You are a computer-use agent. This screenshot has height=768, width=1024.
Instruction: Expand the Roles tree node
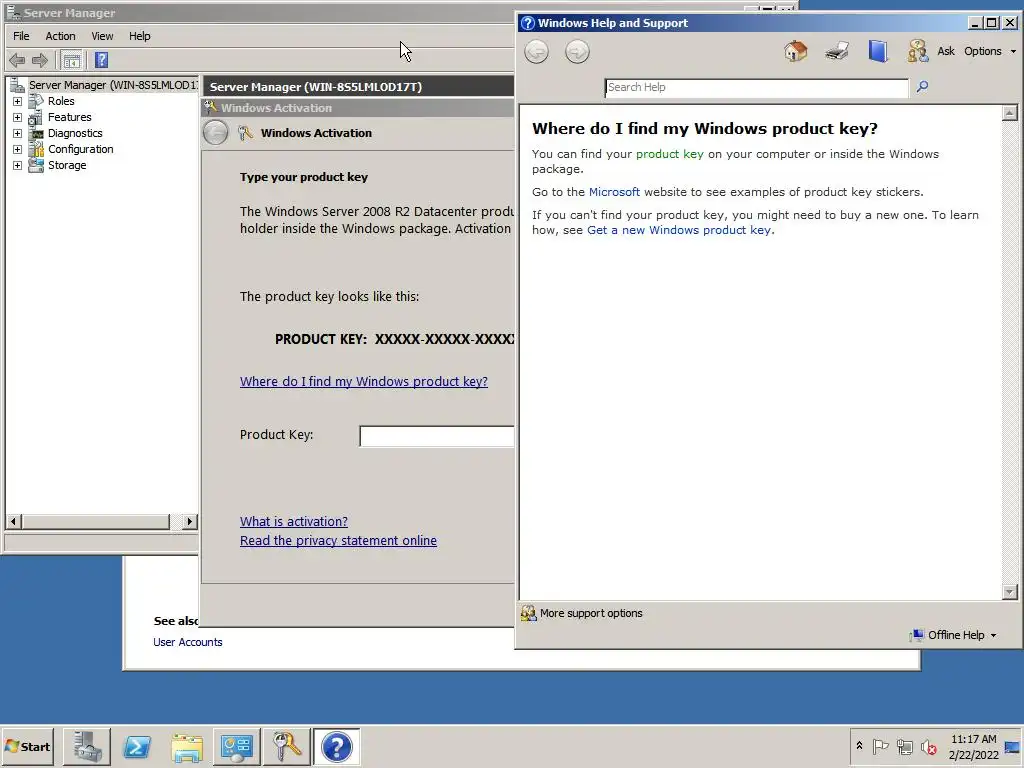tap(18, 101)
